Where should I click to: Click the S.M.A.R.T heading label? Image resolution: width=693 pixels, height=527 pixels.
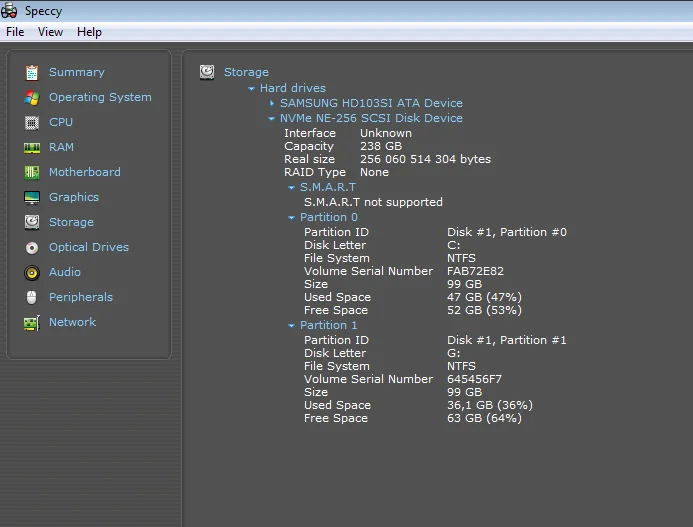327,187
